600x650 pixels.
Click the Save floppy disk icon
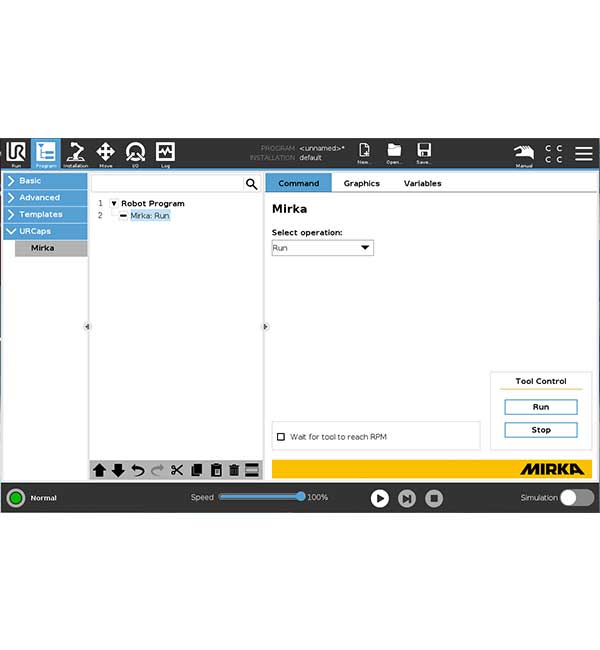pyautogui.click(x=424, y=153)
